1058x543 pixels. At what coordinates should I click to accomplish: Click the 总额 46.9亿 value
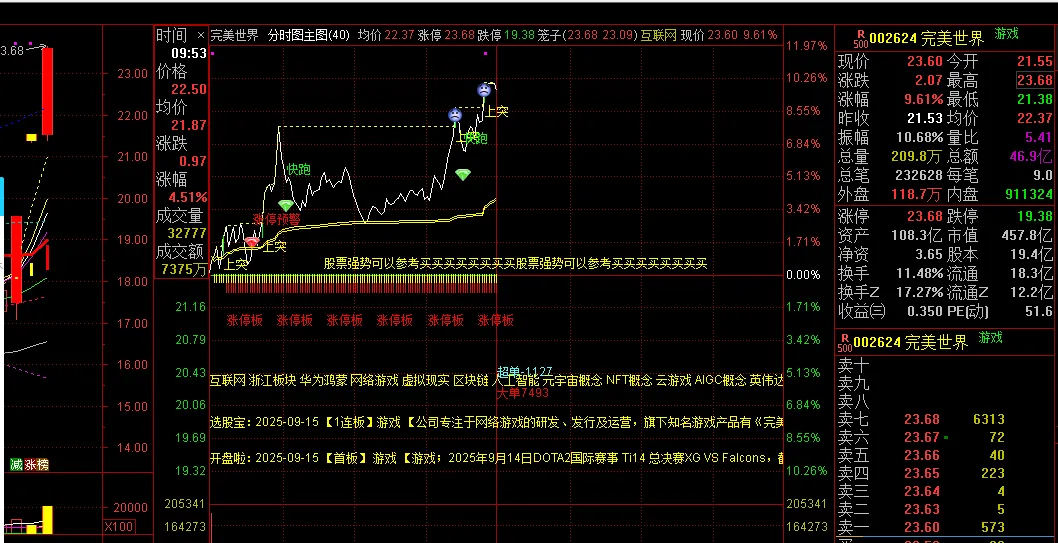click(1031, 157)
